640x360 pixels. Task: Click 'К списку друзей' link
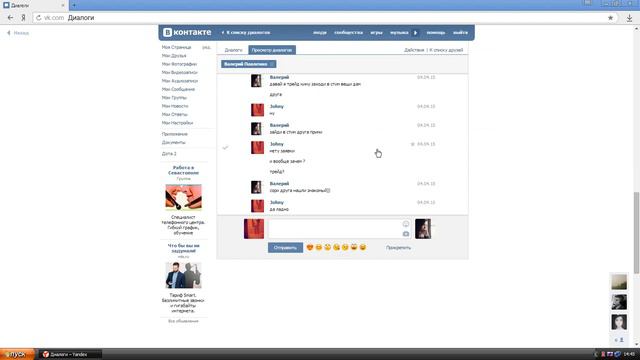(x=446, y=50)
